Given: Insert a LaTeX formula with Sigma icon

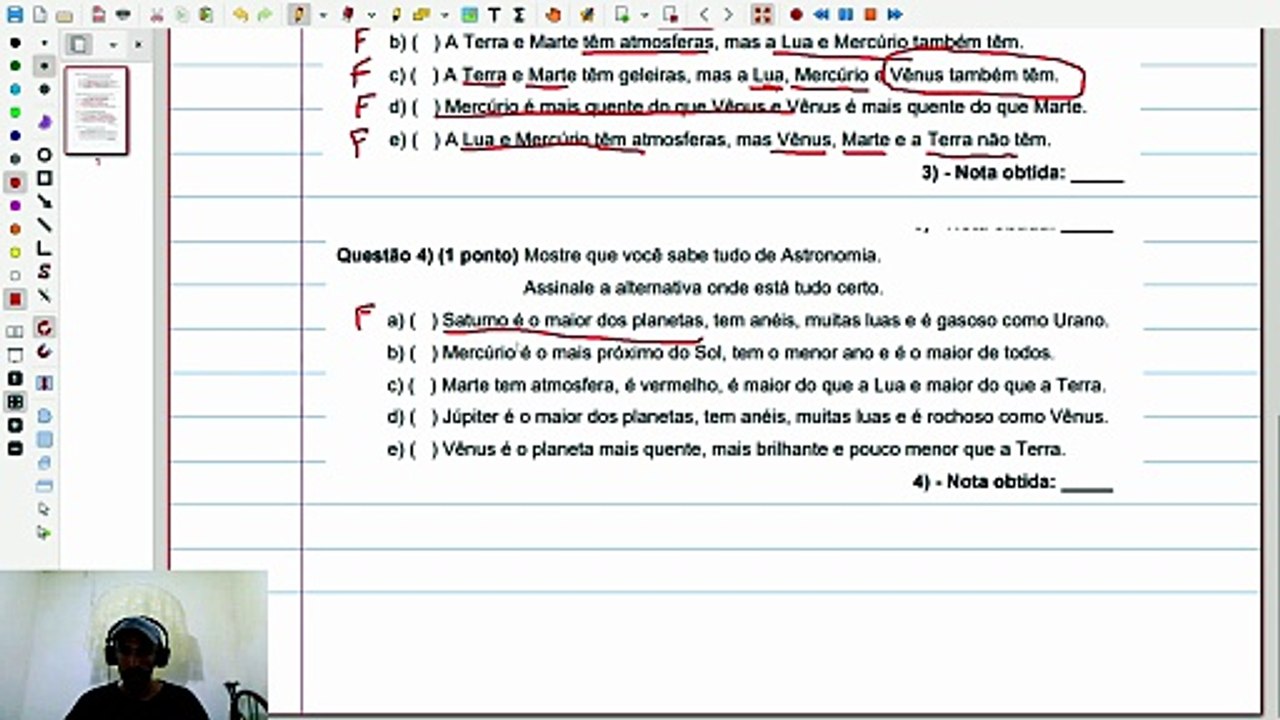Looking at the screenshot, I should (519, 15).
